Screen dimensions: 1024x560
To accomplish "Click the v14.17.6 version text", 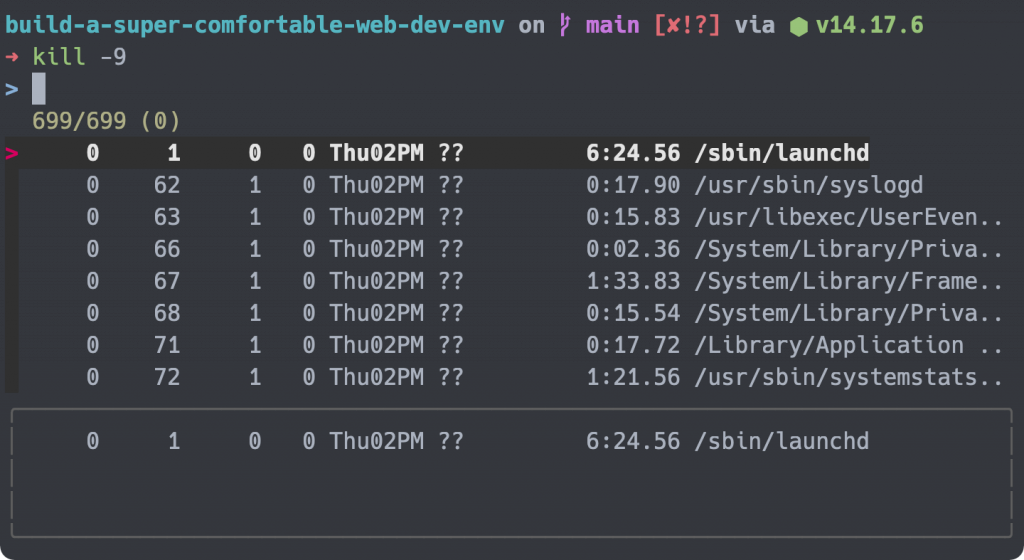I will (x=869, y=25).
